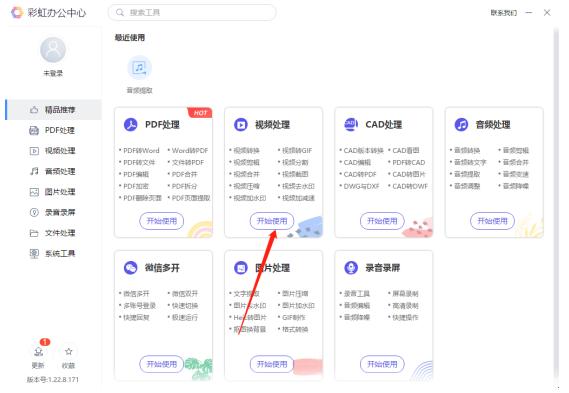Open the recently used 音频提取 tool icon
Viewport: 569px width, 393px height.
coord(139,68)
